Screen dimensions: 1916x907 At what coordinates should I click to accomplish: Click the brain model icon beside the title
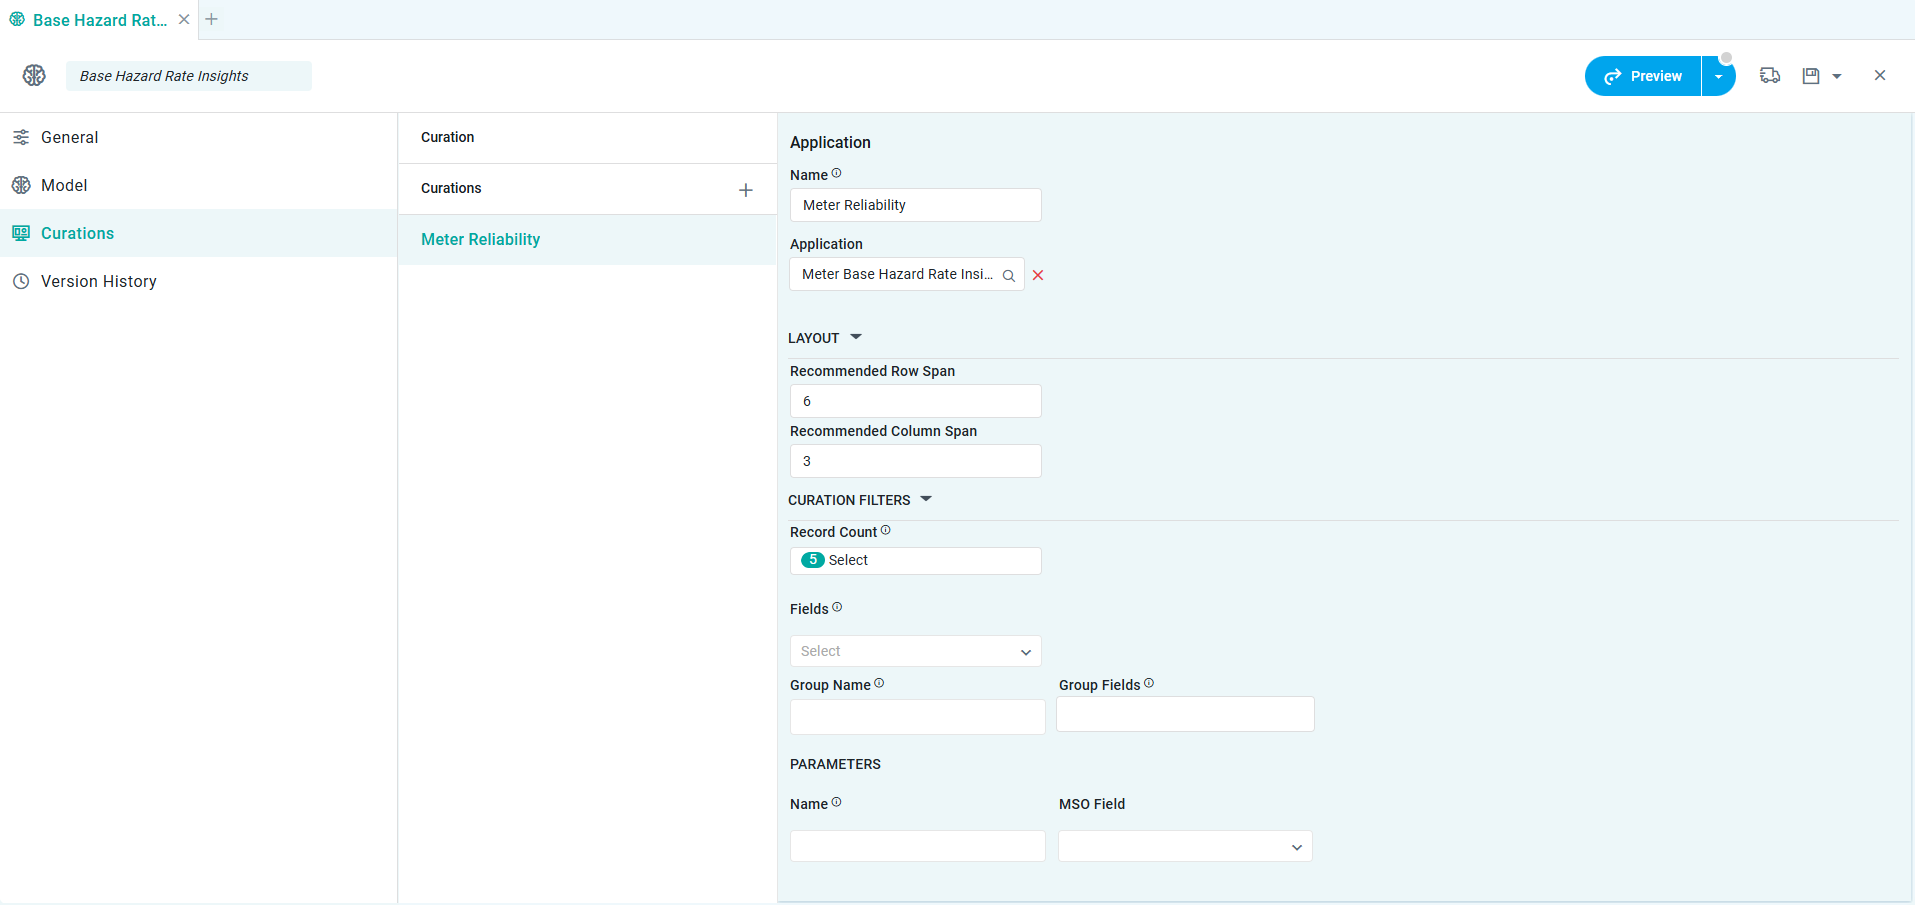[x=34, y=76]
